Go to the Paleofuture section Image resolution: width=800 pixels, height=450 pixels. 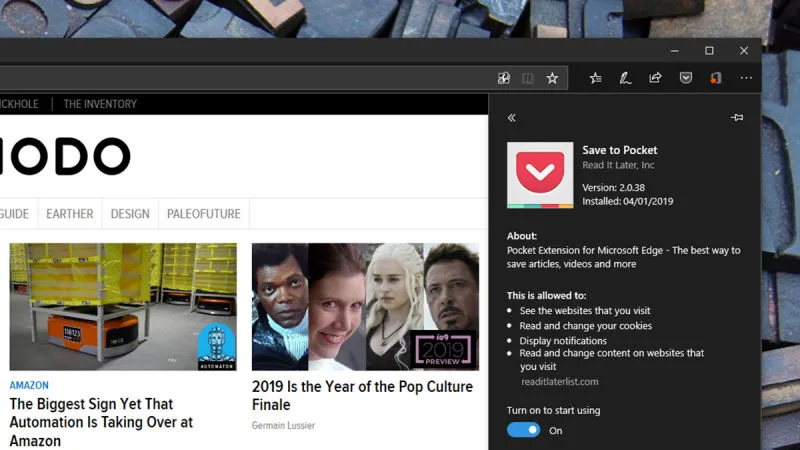click(x=203, y=214)
